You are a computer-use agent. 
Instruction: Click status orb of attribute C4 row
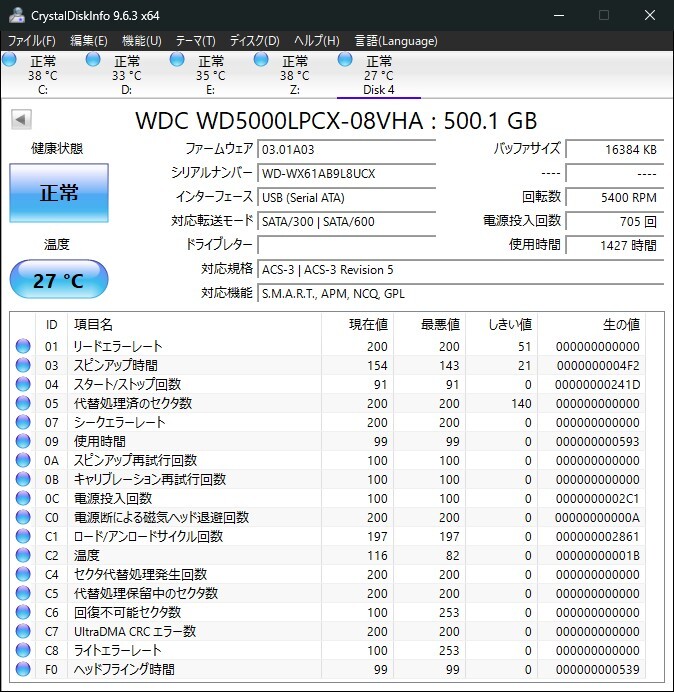pos(23,574)
